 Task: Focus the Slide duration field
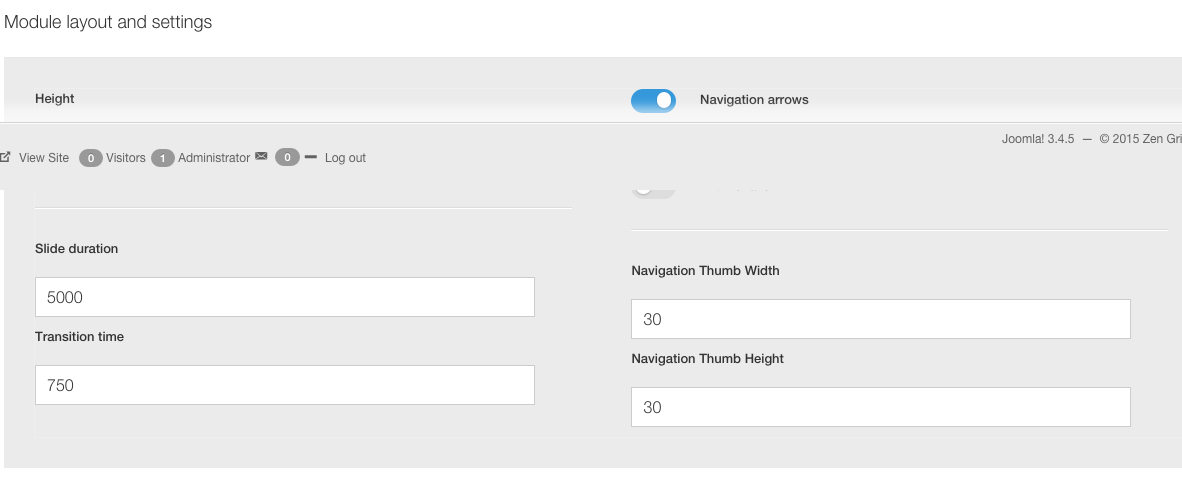285,297
